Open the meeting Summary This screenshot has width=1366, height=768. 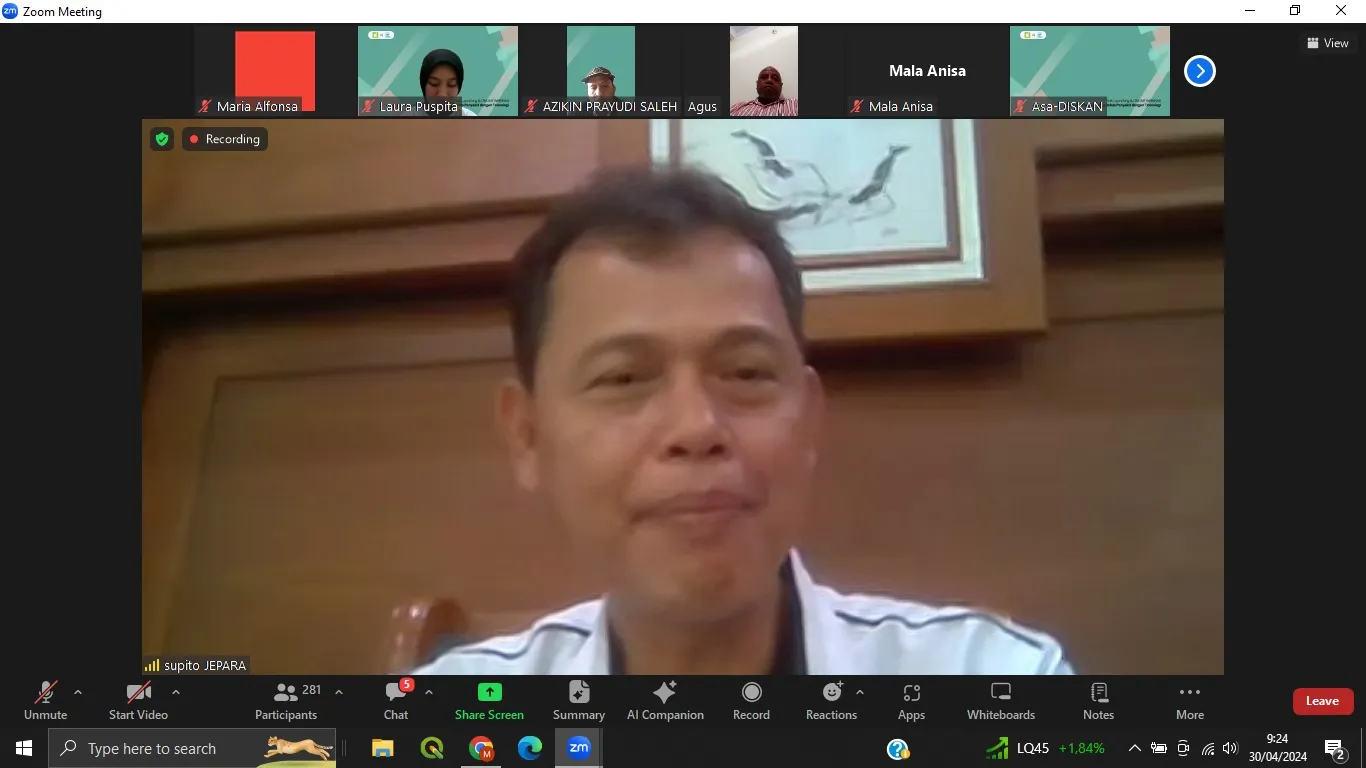click(578, 700)
